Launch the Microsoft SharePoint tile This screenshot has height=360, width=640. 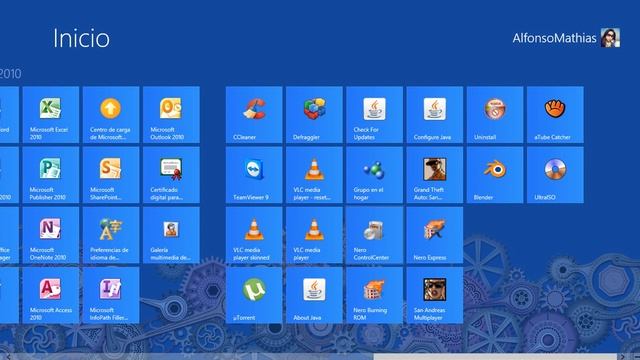111,175
